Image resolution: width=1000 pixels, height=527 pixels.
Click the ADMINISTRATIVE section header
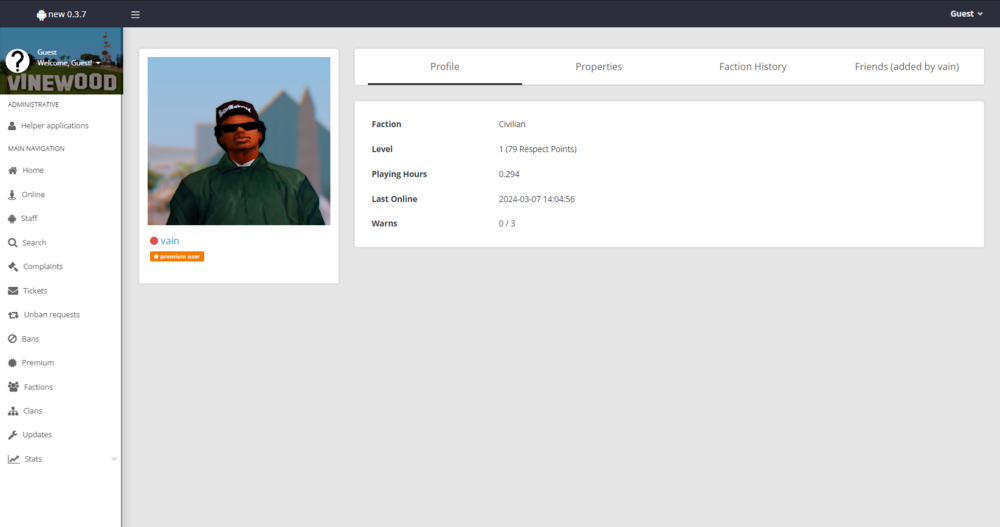tap(33, 105)
